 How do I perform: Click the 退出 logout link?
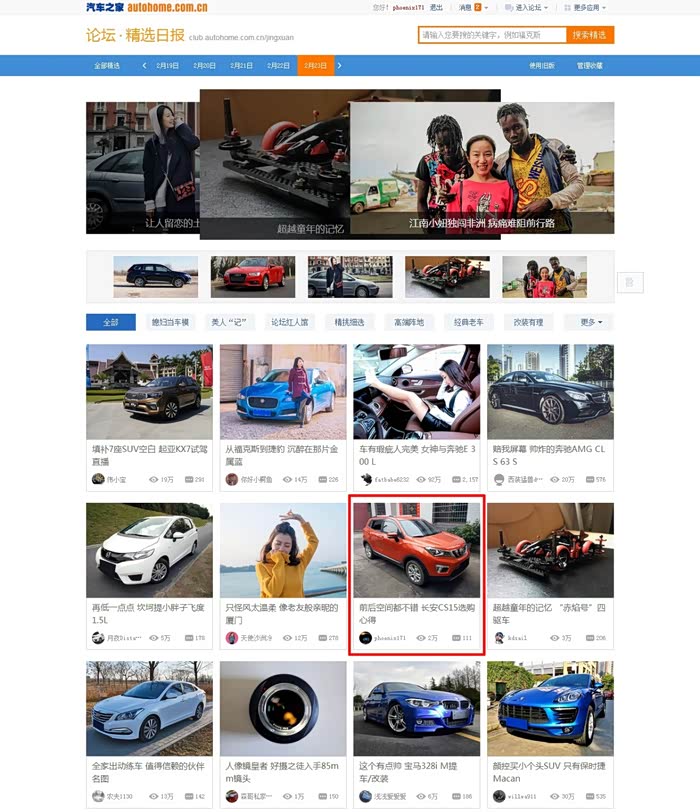pyautogui.click(x=436, y=8)
